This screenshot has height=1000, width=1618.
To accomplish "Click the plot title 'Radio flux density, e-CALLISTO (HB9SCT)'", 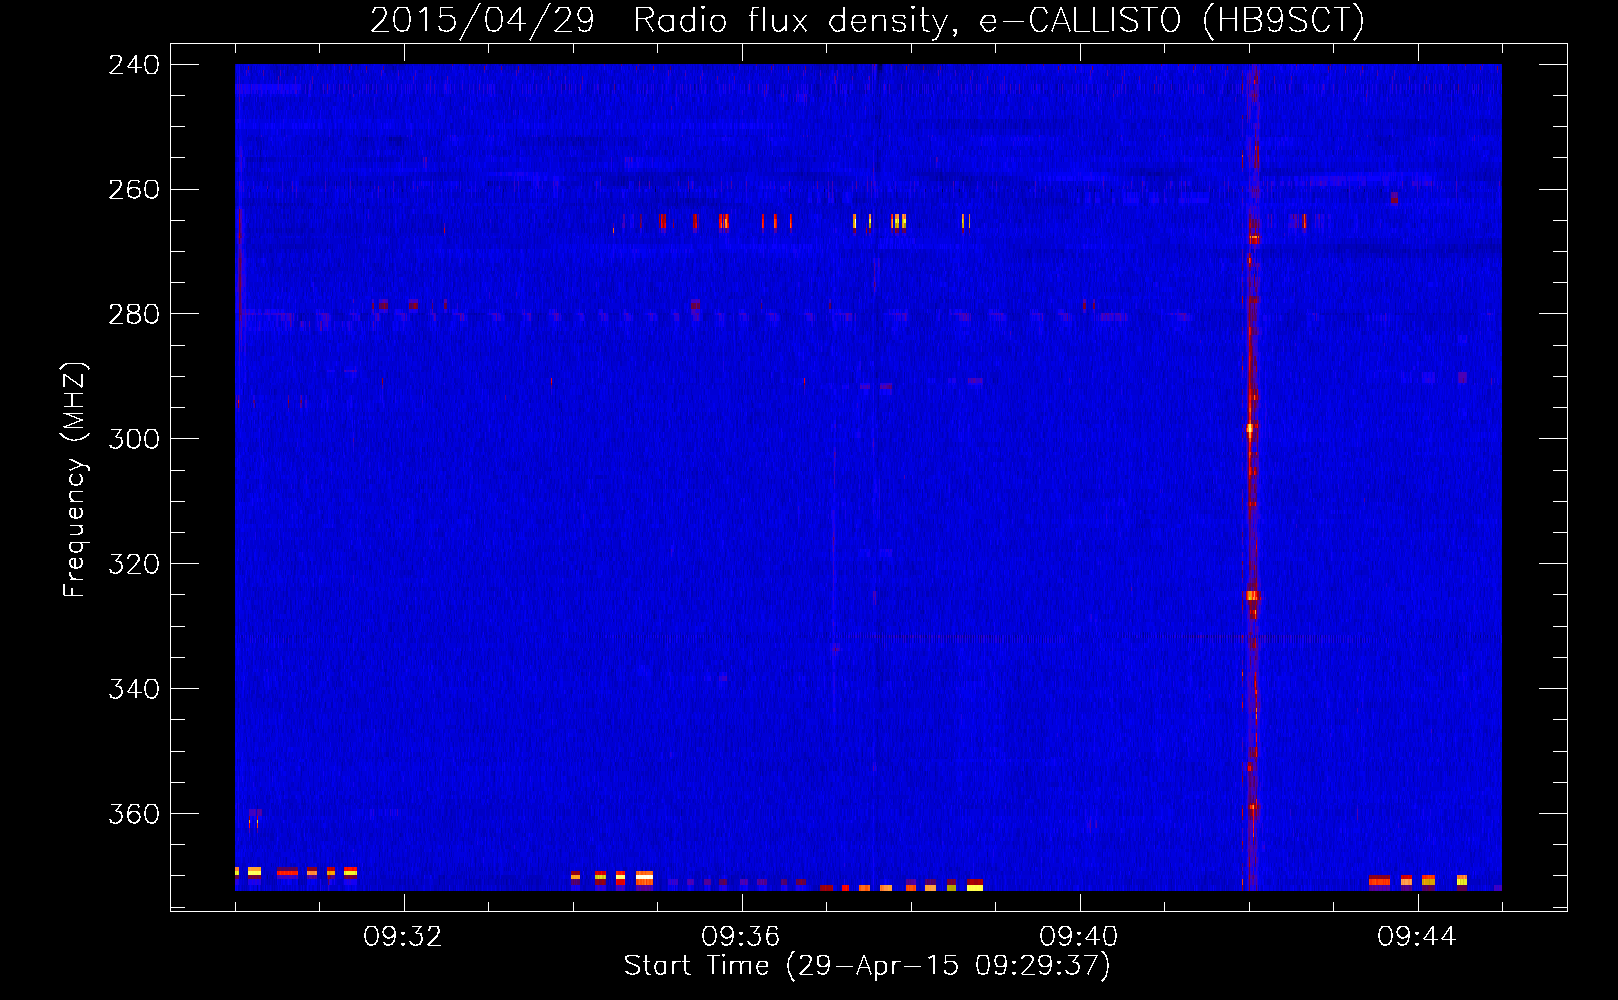I will 999,21.
